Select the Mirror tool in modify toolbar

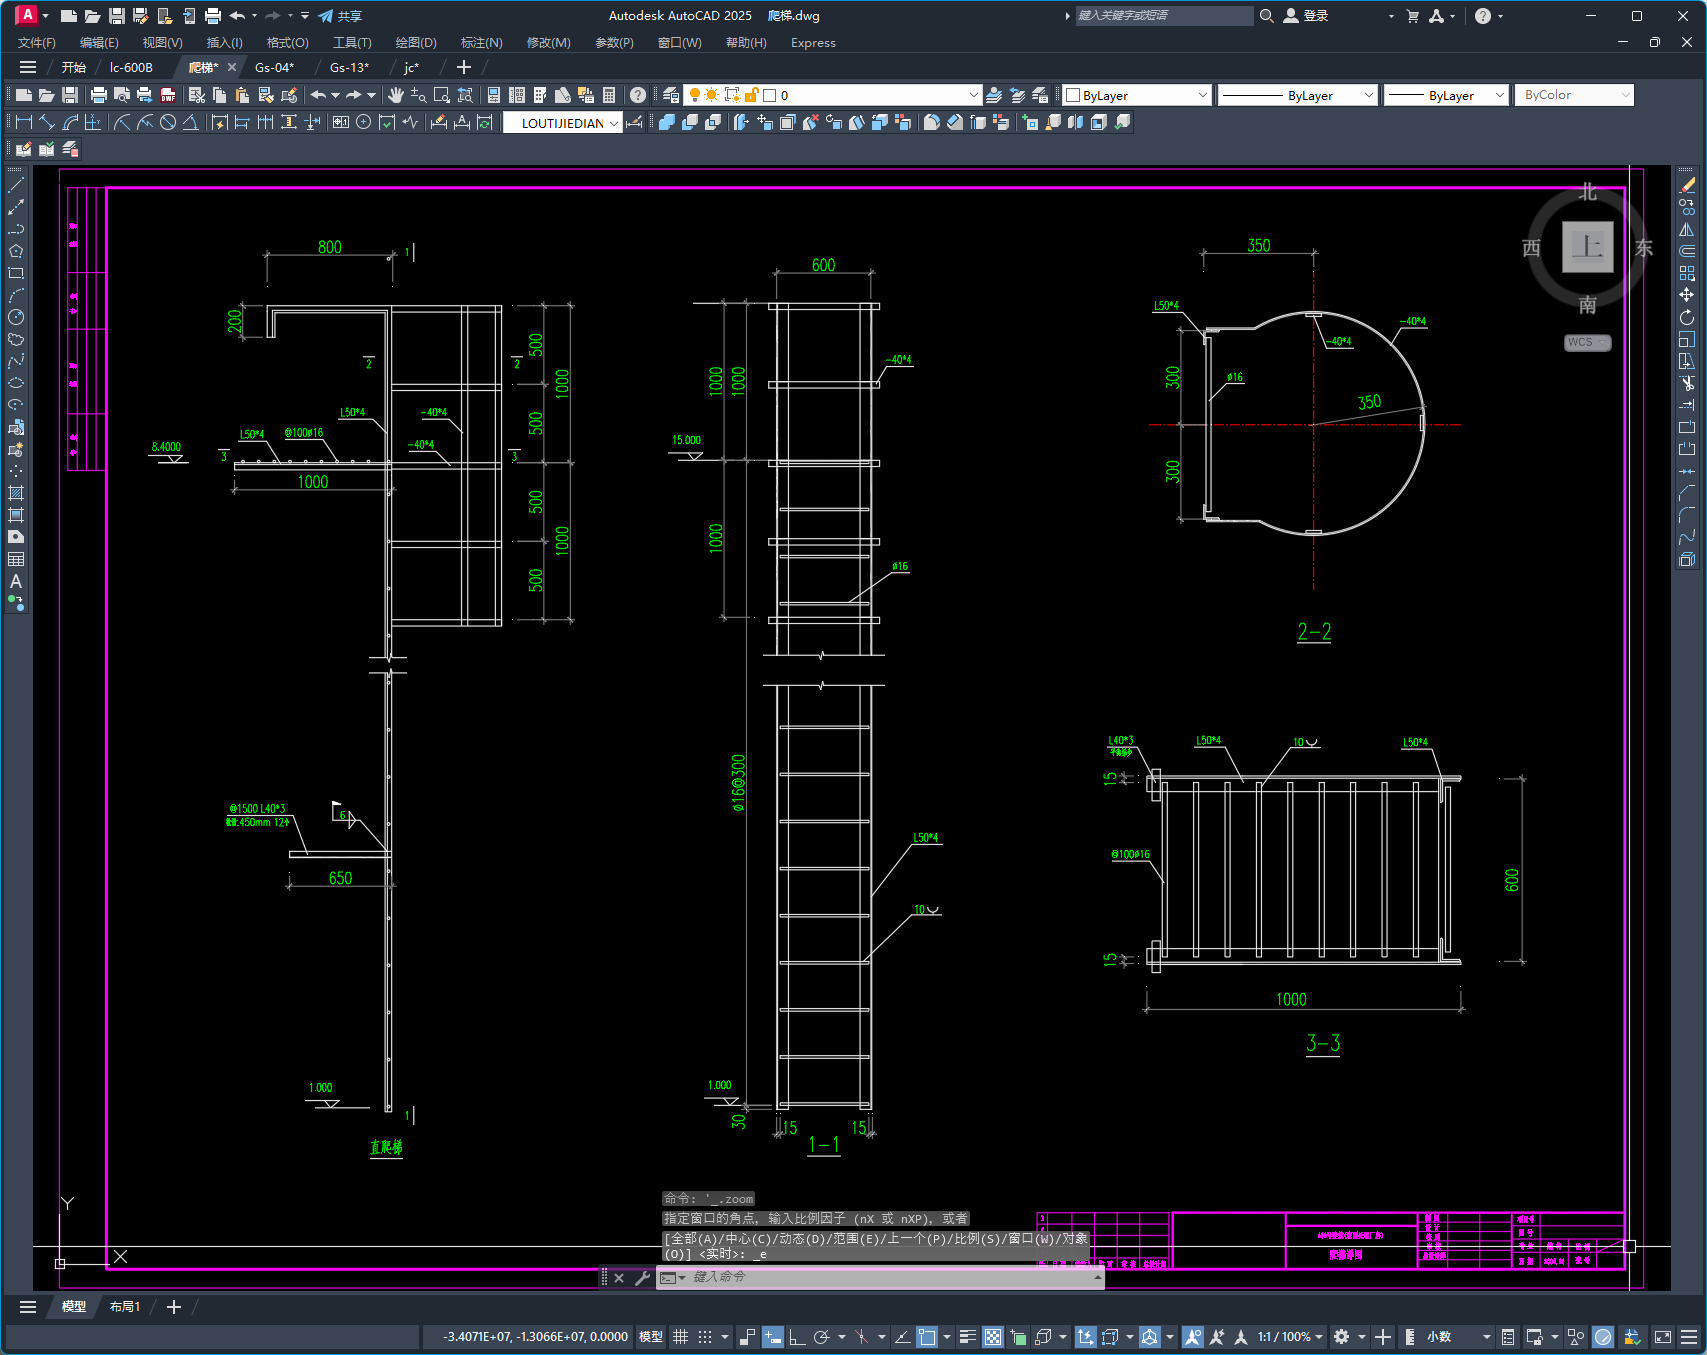click(x=1687, y=229)
